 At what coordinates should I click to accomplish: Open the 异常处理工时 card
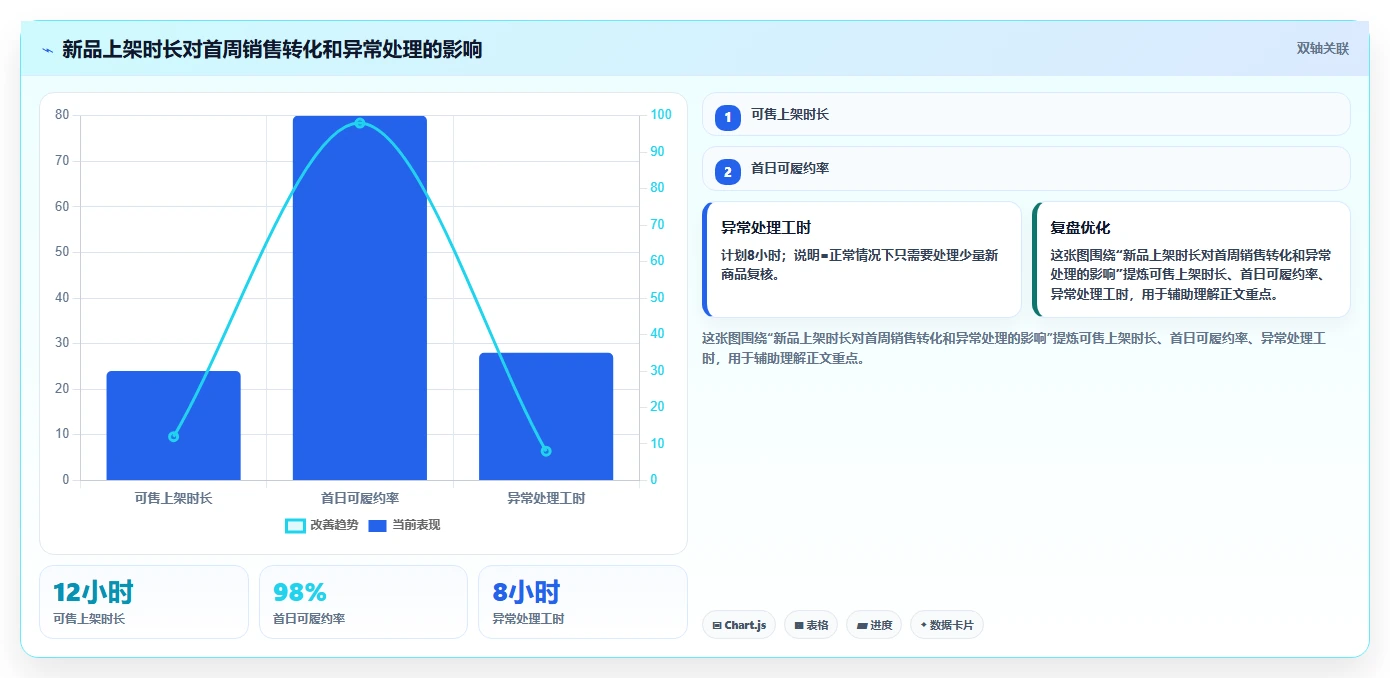tap(862, 259)
